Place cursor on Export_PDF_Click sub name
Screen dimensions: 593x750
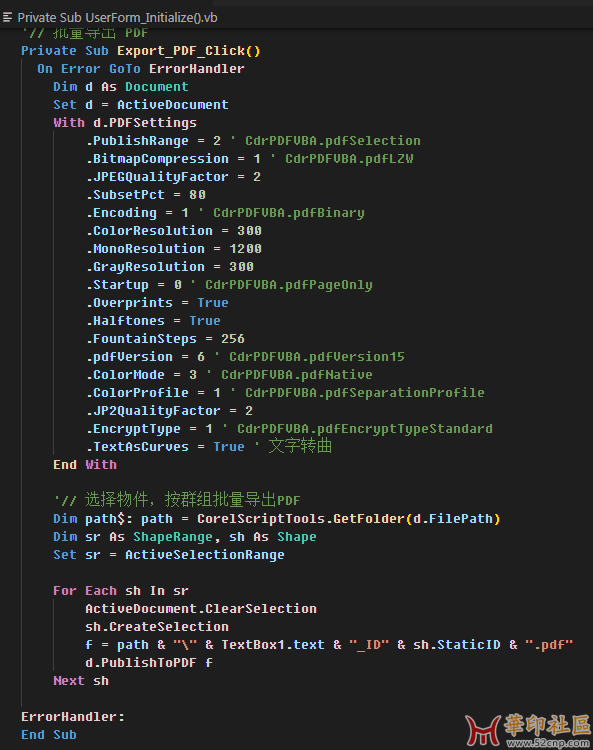pos(181,51)
